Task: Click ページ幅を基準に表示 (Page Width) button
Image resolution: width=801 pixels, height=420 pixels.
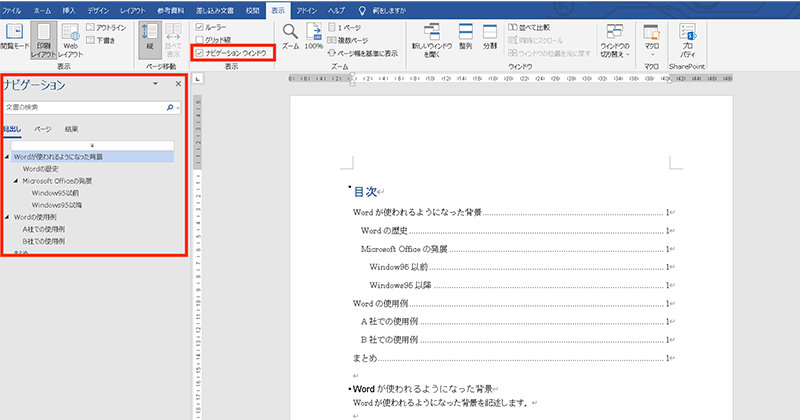Action: 360,51
